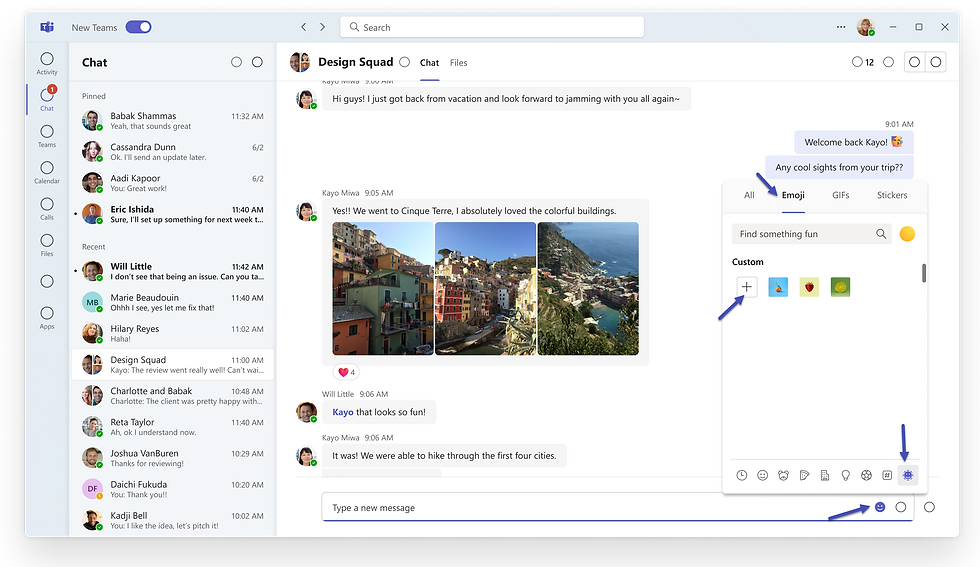The width and height of the screenshot is (980, 567).
Task: Select the Chat tab of Design Squad
Action: tap(429, 63)
